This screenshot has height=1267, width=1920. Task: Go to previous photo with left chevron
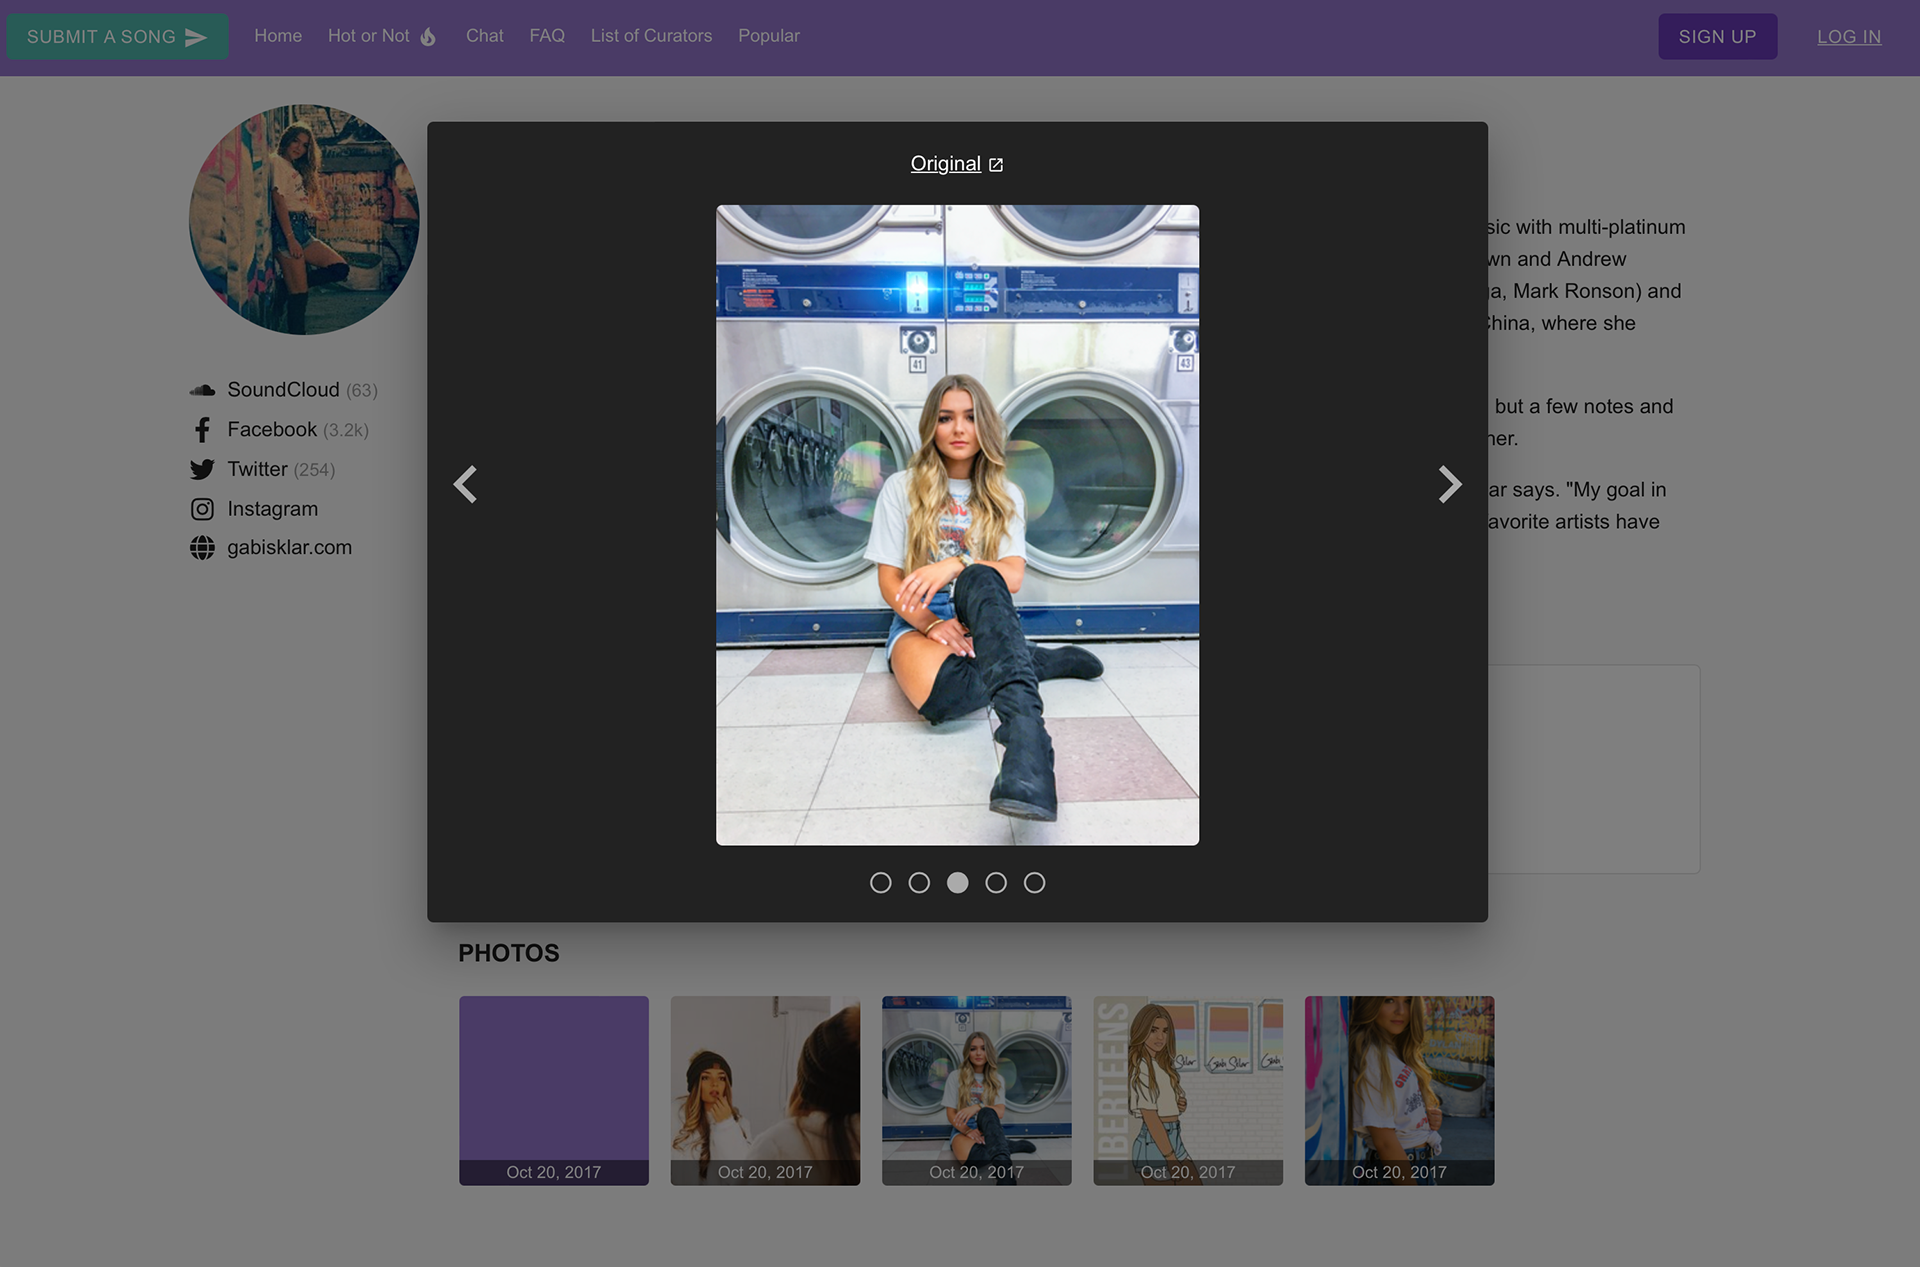(465, 484)
